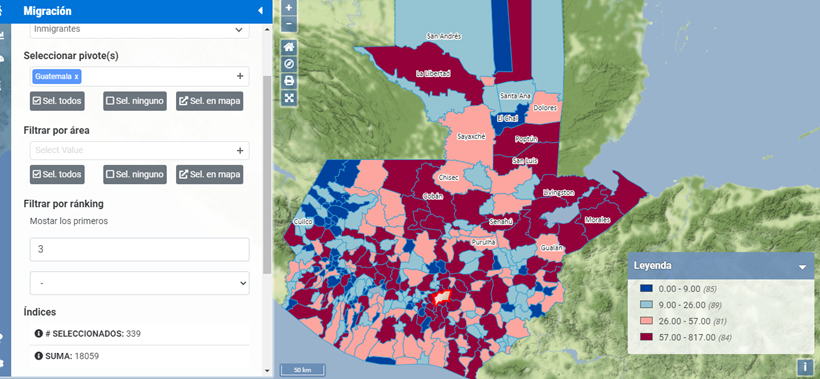820x379 pixels.
Task: Remove the Guatemala pivot tag
Action: (x=76, y=76)
